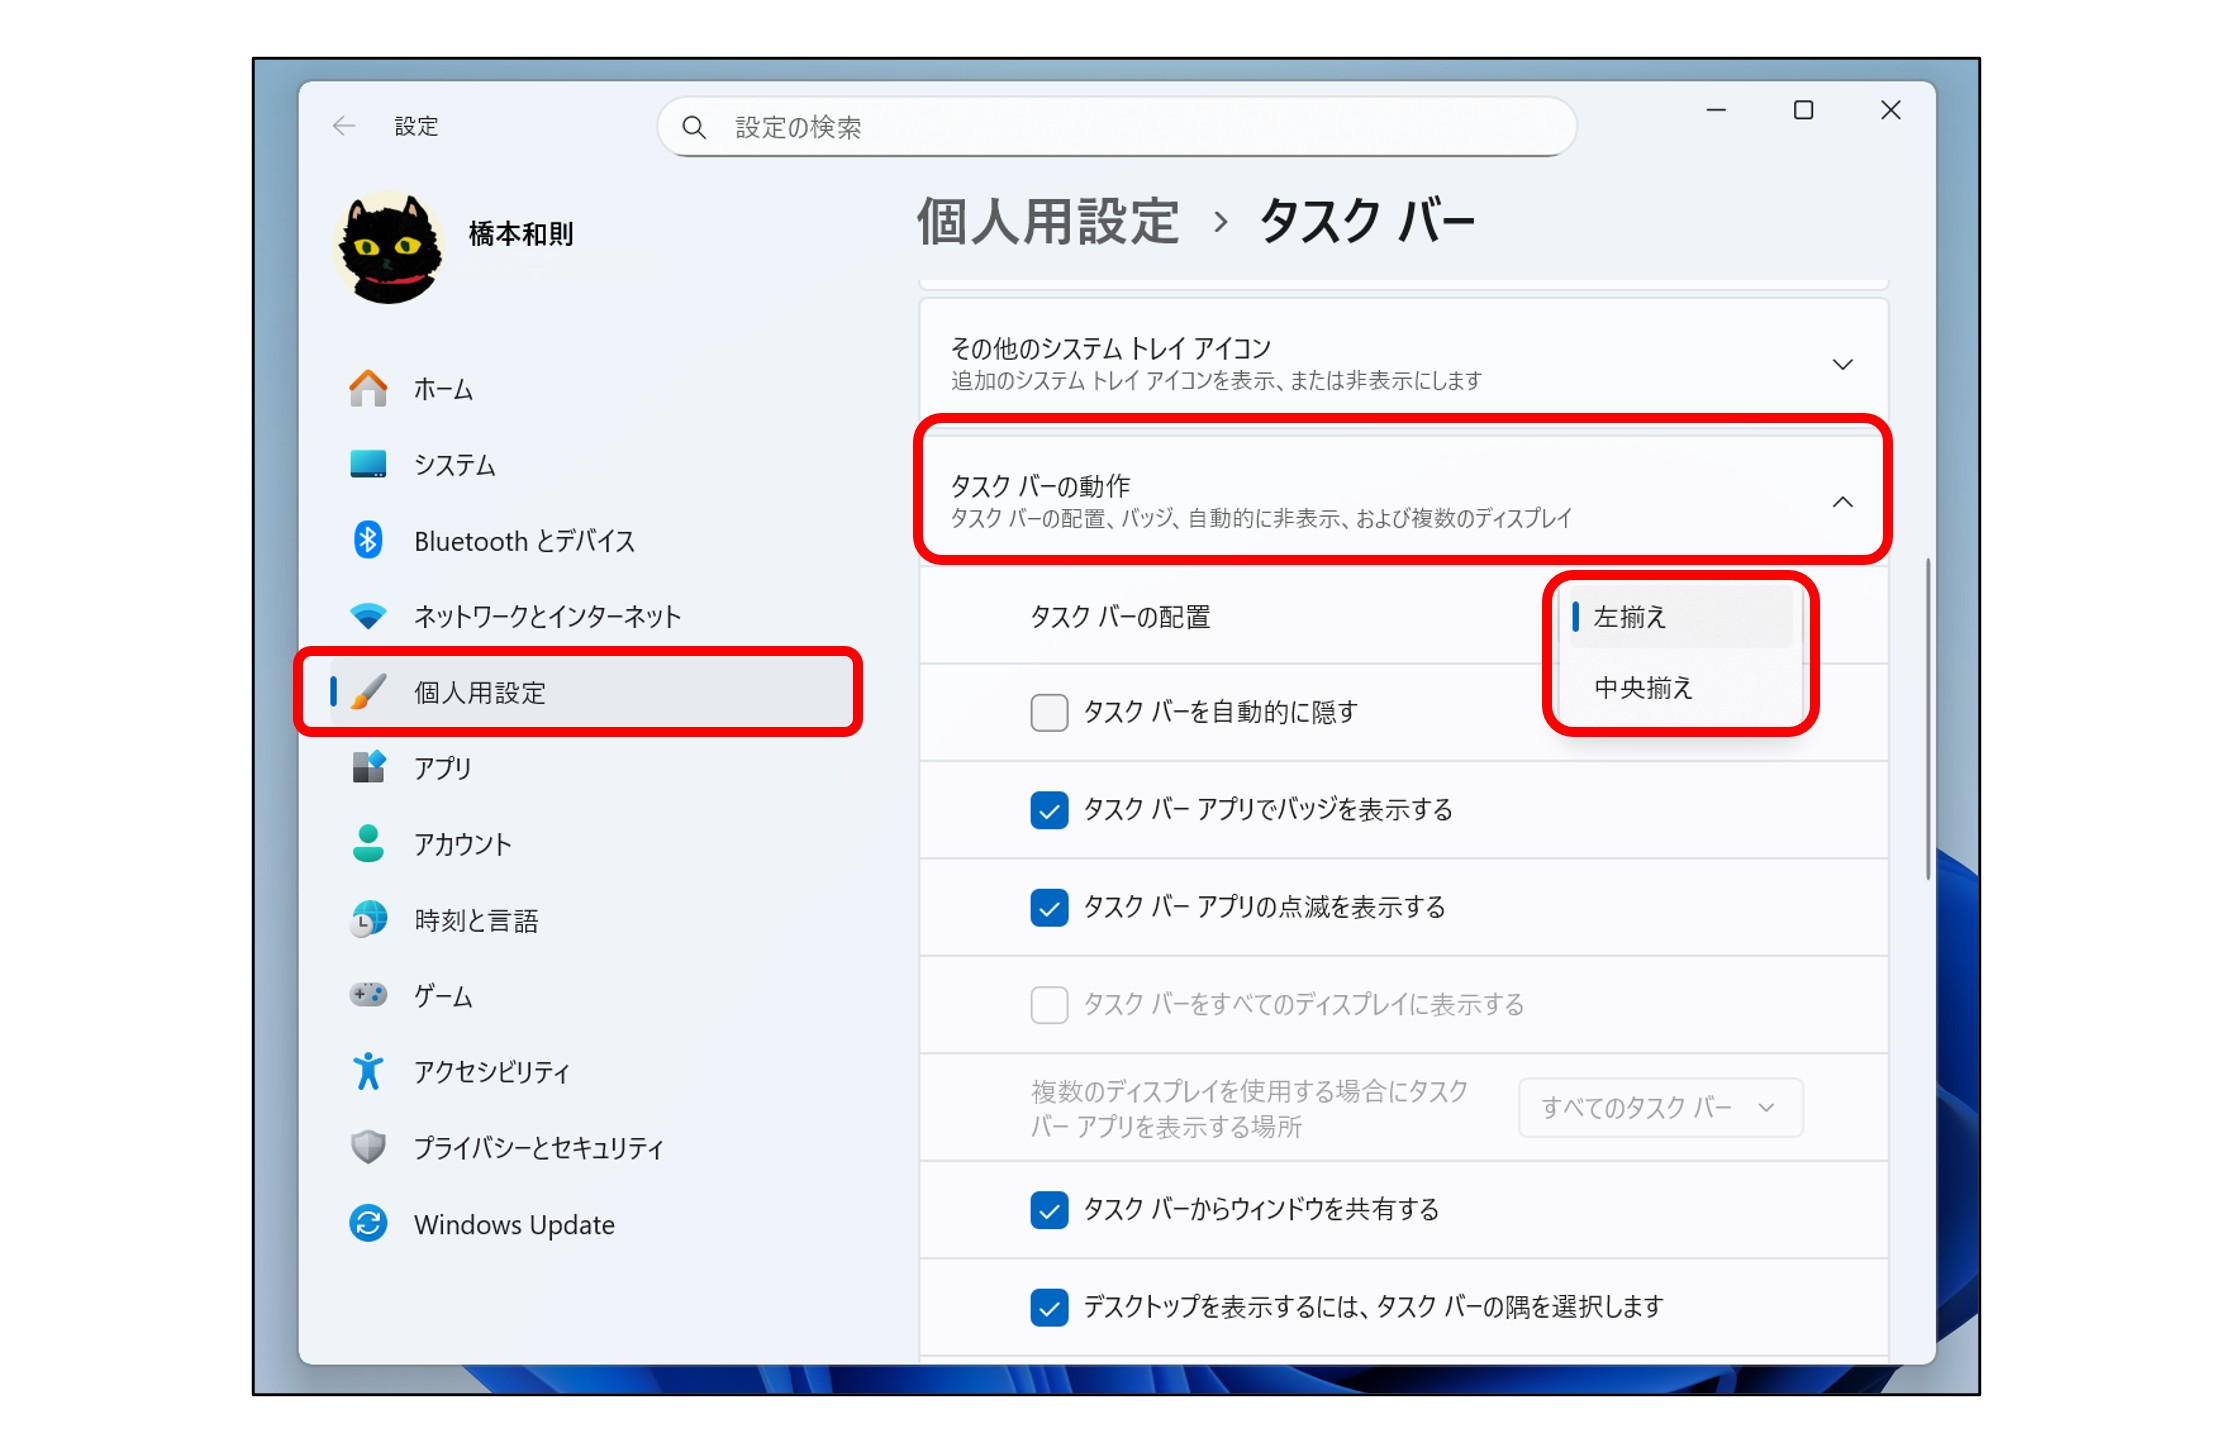Open the すべてのタスク バー dropdown
Image resolution: width=2234 pixels, height=1454 pixels.
click(x=1659, y=1107)
